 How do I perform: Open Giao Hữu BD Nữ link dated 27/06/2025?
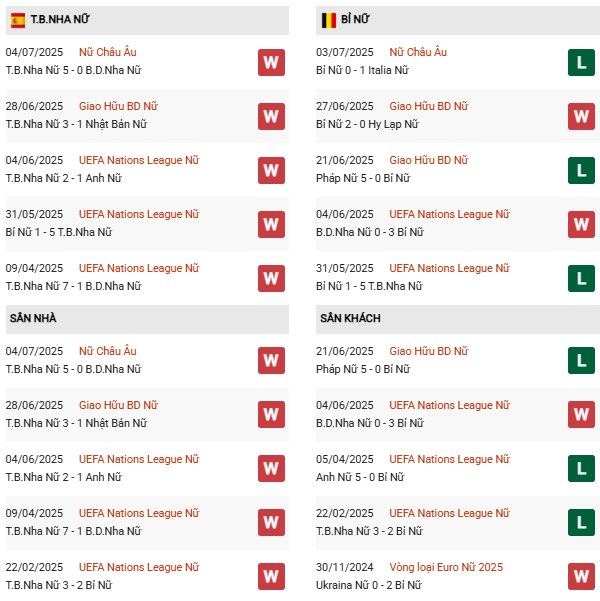428,106
